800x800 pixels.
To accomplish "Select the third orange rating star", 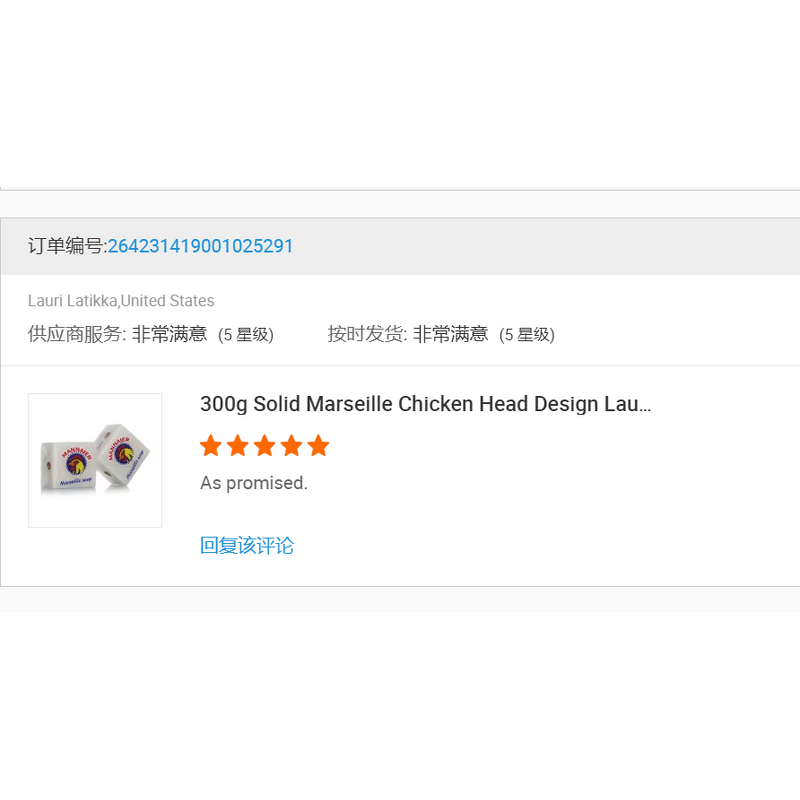I will [265, 445].
